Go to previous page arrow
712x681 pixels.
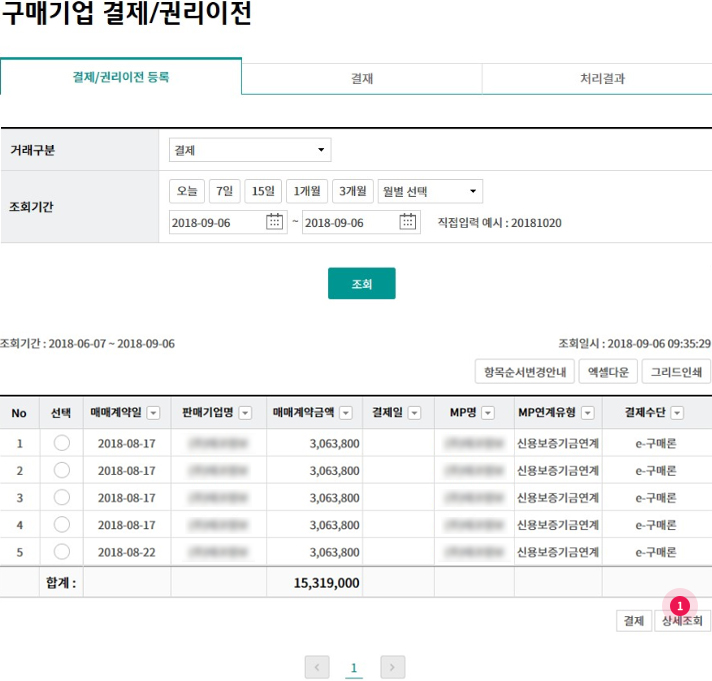pos(317,667)
